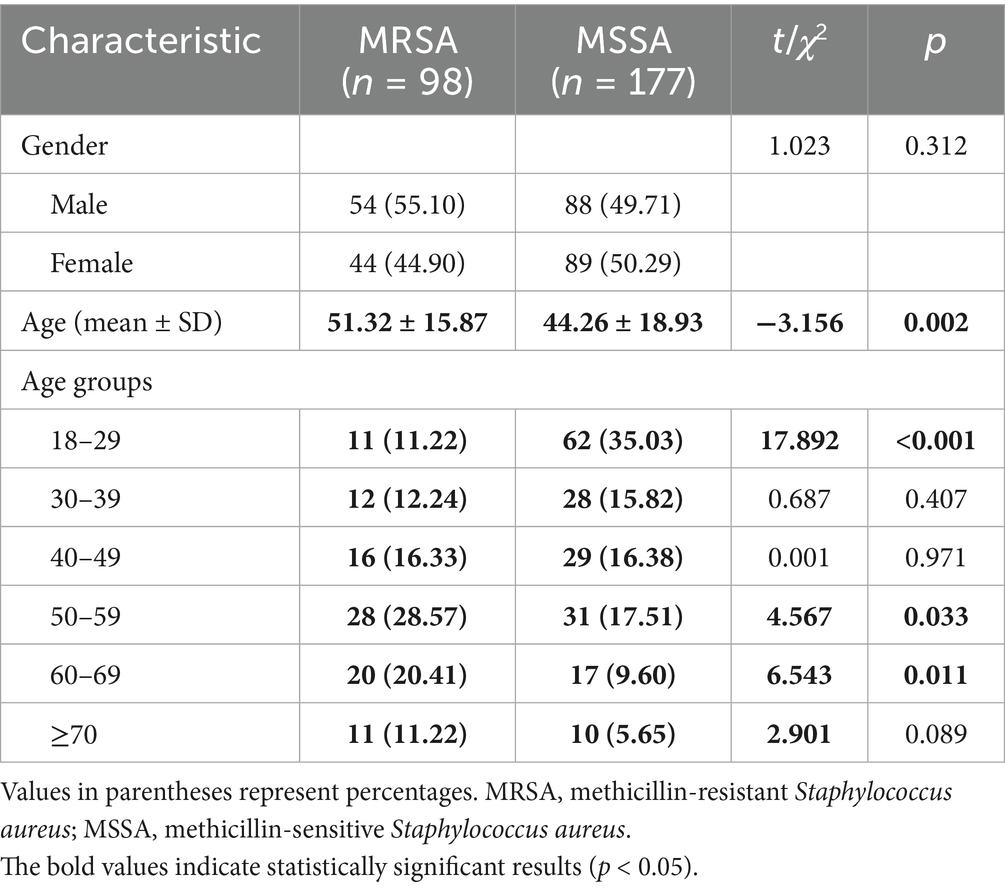Select the chi-square value 17.892

(x=799, y=441)
